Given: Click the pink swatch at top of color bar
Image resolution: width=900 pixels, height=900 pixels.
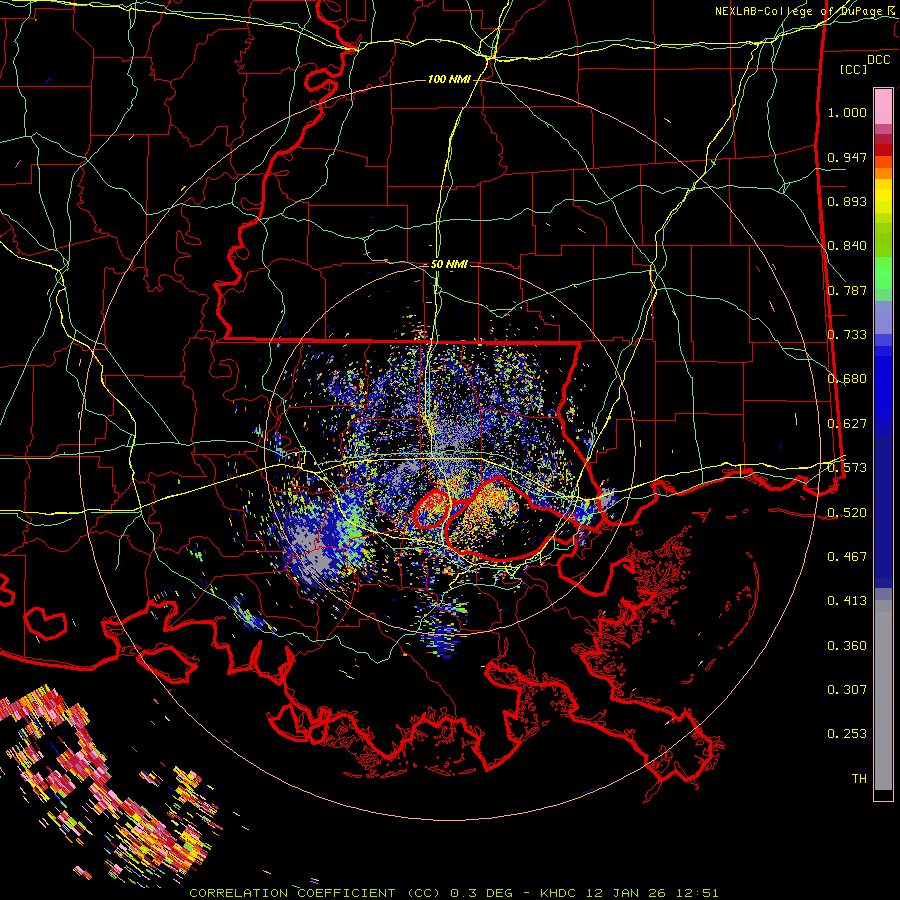Looking at the screenshot, I should tap(883, 107).
